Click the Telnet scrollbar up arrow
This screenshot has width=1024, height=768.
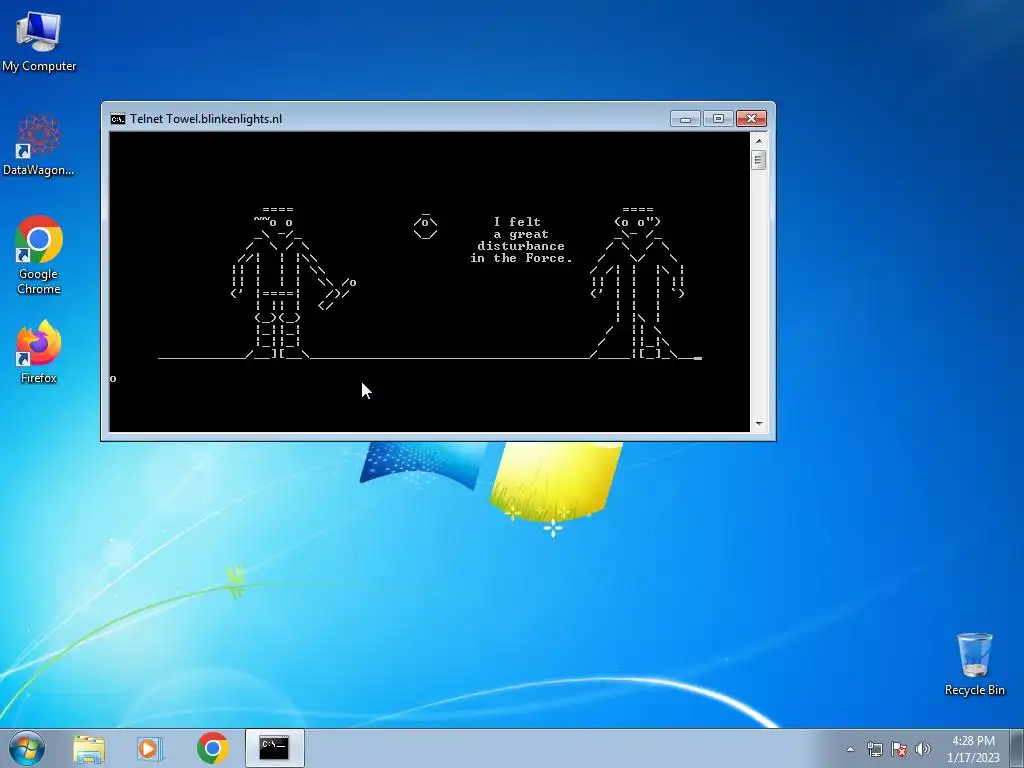tap(758, 140)
